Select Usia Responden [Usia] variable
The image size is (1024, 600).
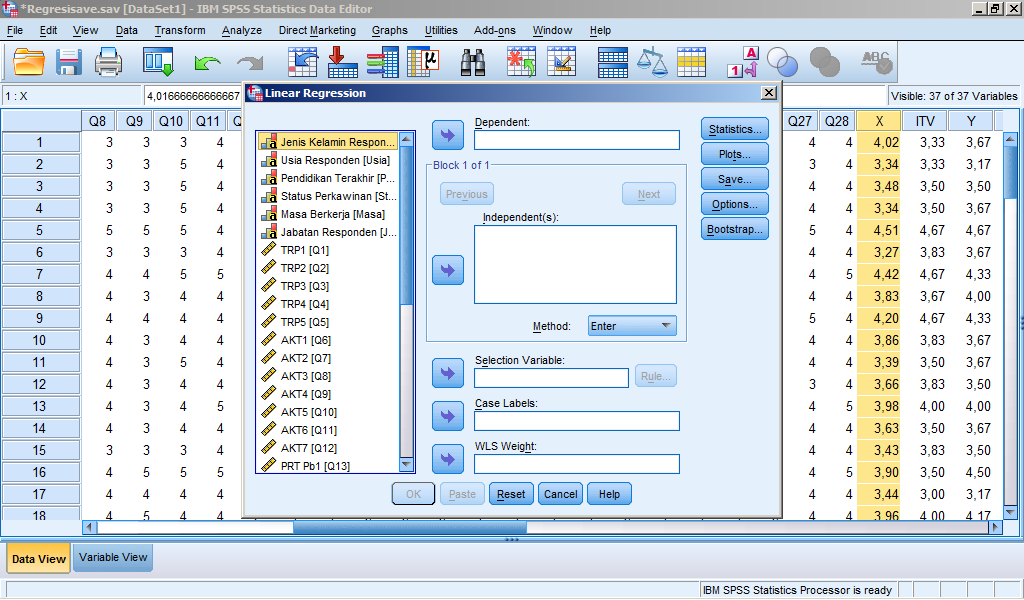pos(328,160)
